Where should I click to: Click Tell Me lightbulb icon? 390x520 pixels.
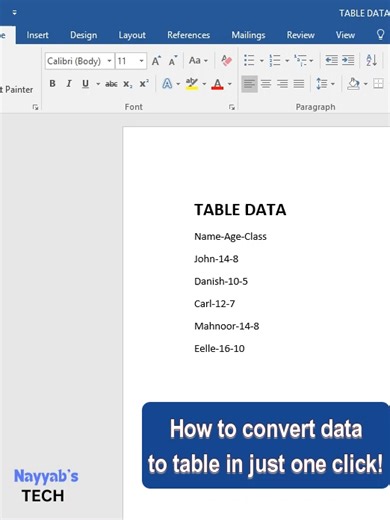[380, 35]
